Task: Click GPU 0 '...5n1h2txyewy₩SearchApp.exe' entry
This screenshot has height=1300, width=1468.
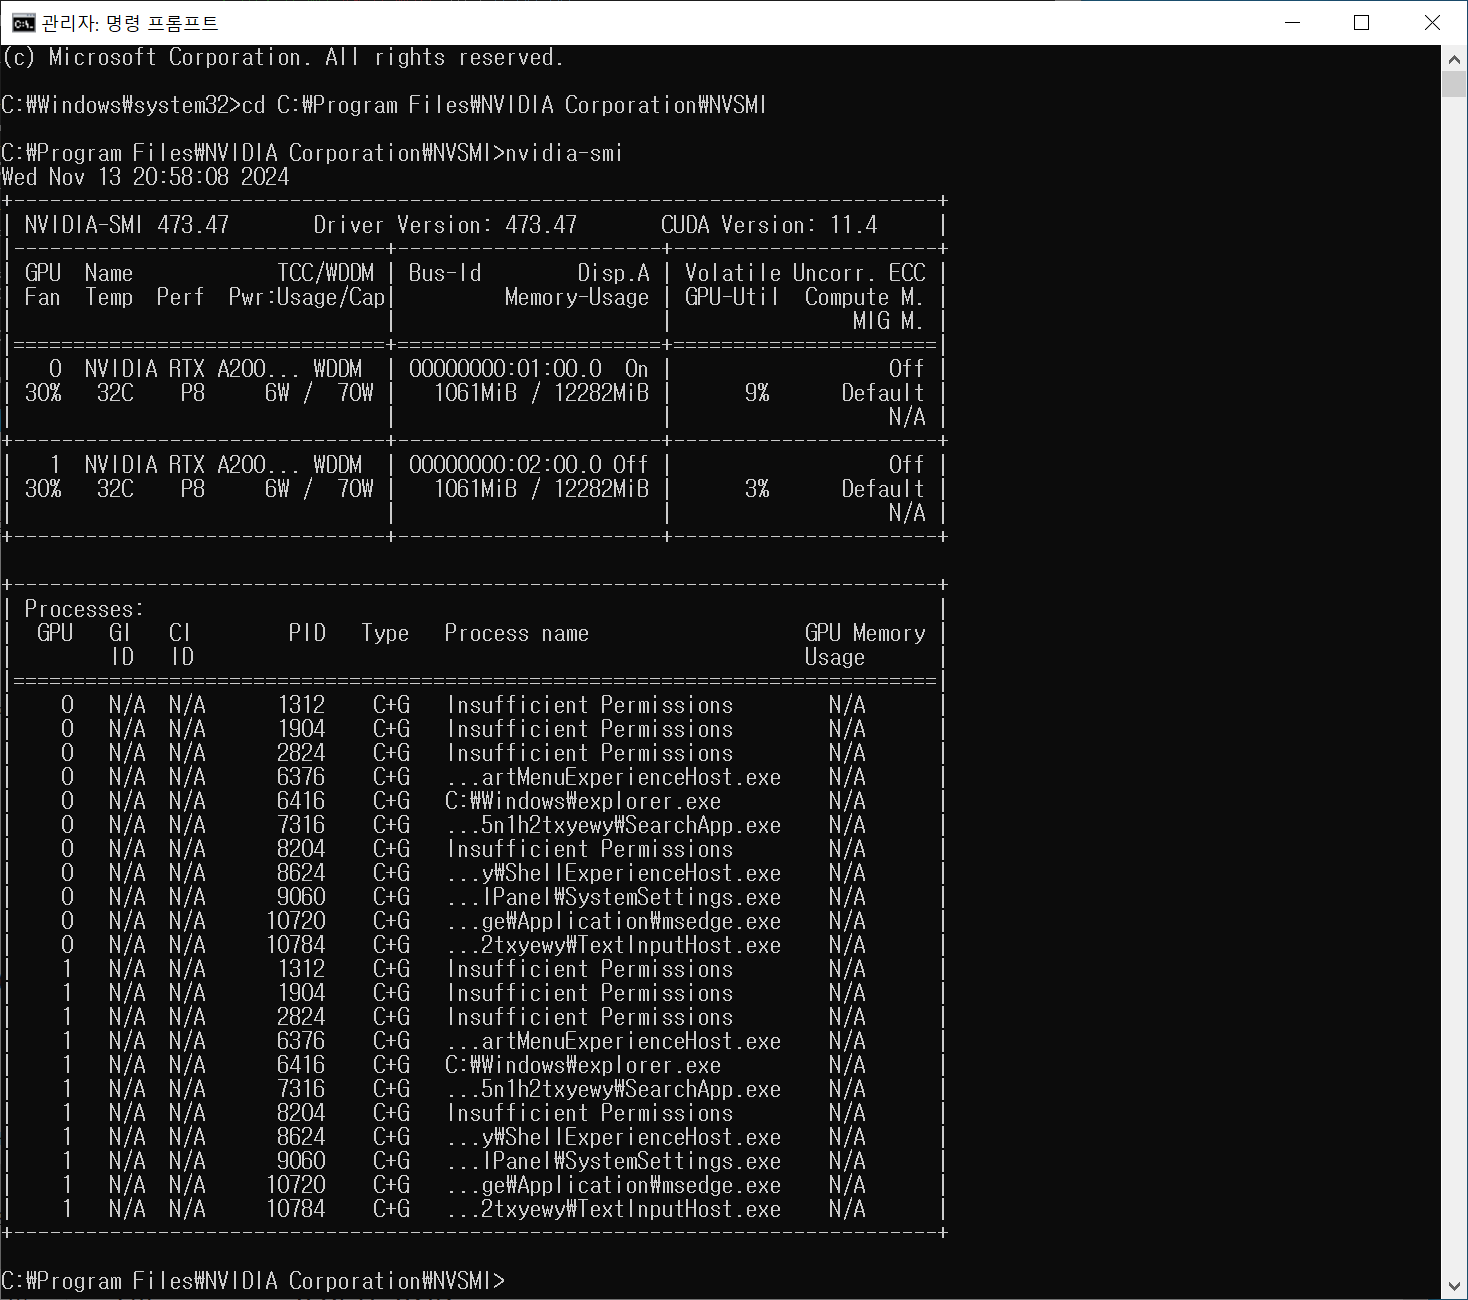Action: (614, 825)
